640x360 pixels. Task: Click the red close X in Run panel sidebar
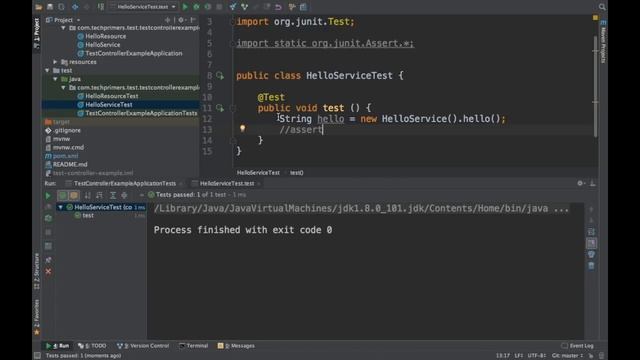[x=48, y=271]
